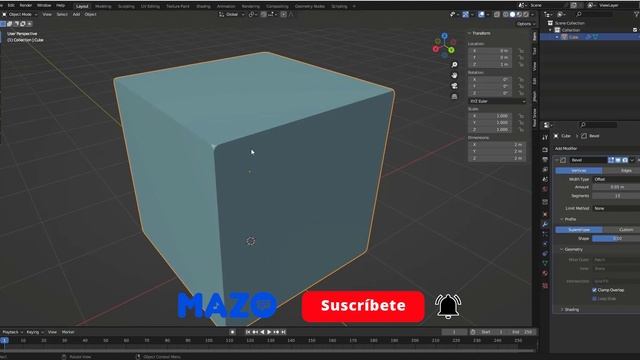This screenshot has height=360, width=640.
Task: Switch to UV Editing workspace tab
Action: [x=150, y=6]
